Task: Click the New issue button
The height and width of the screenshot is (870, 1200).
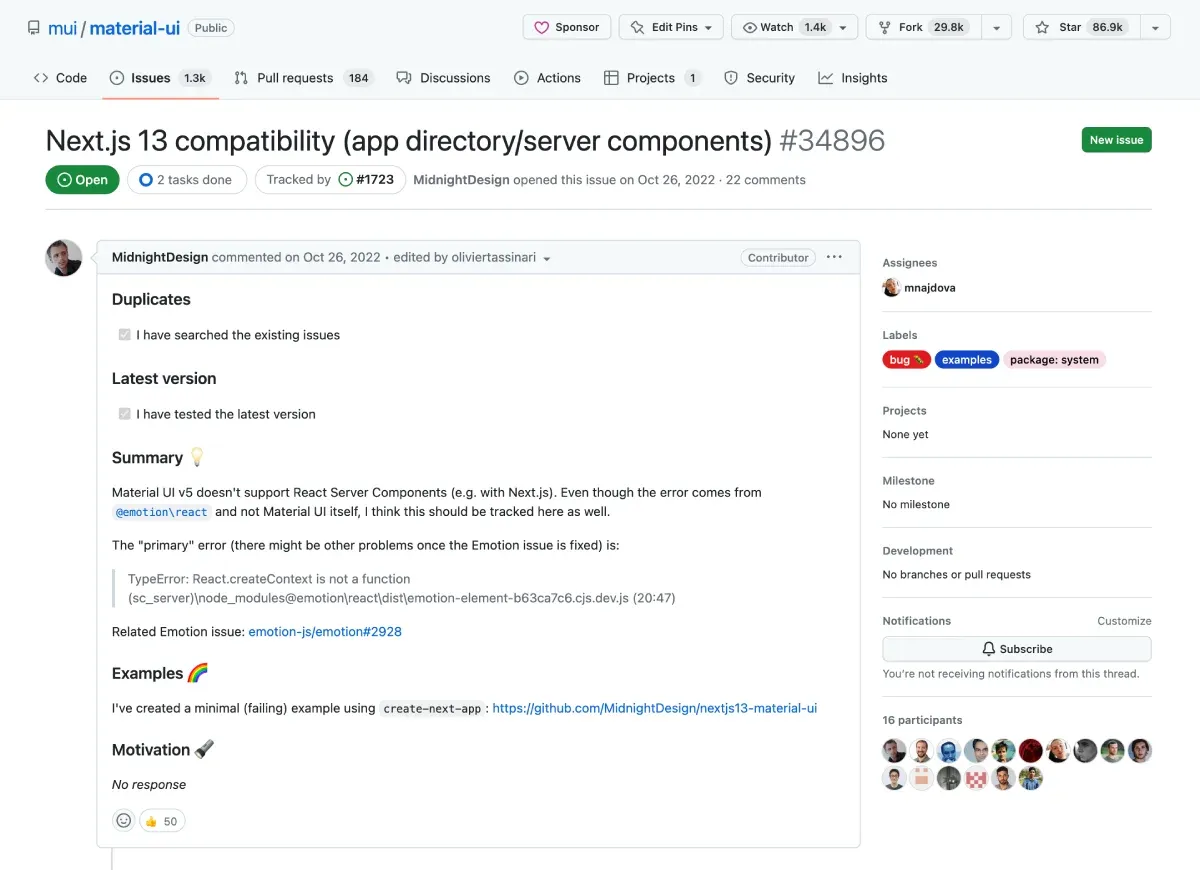Action: point(1116,139)
